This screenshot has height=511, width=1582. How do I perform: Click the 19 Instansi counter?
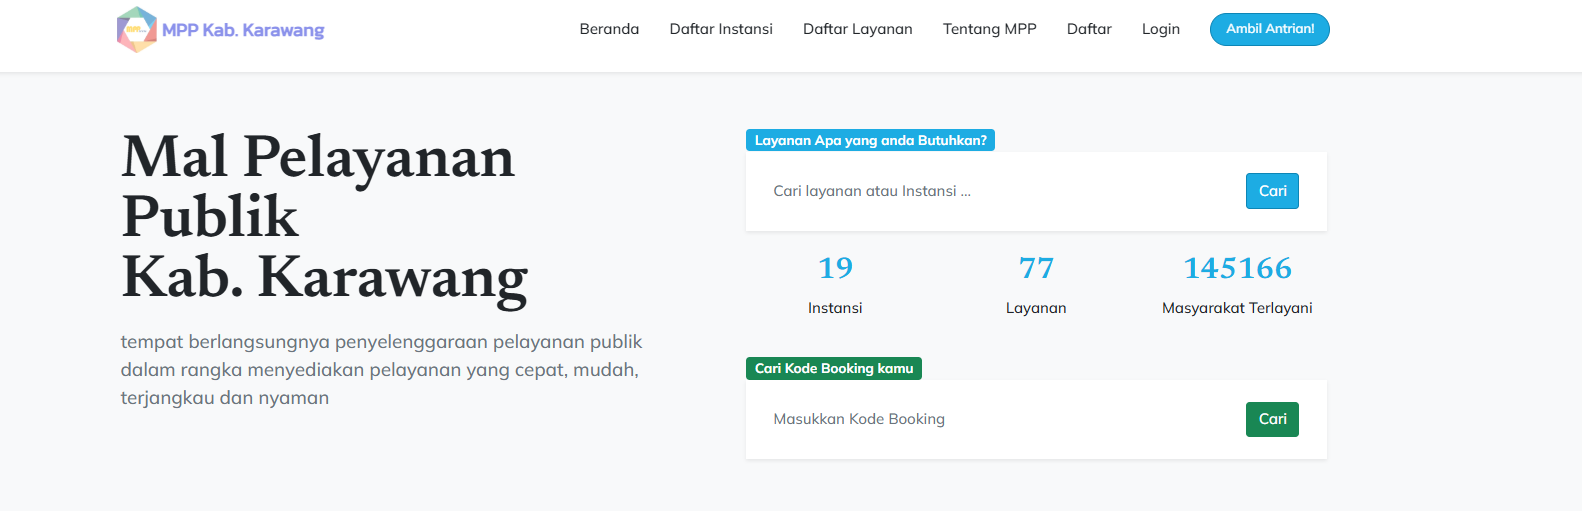coord(835,285)
